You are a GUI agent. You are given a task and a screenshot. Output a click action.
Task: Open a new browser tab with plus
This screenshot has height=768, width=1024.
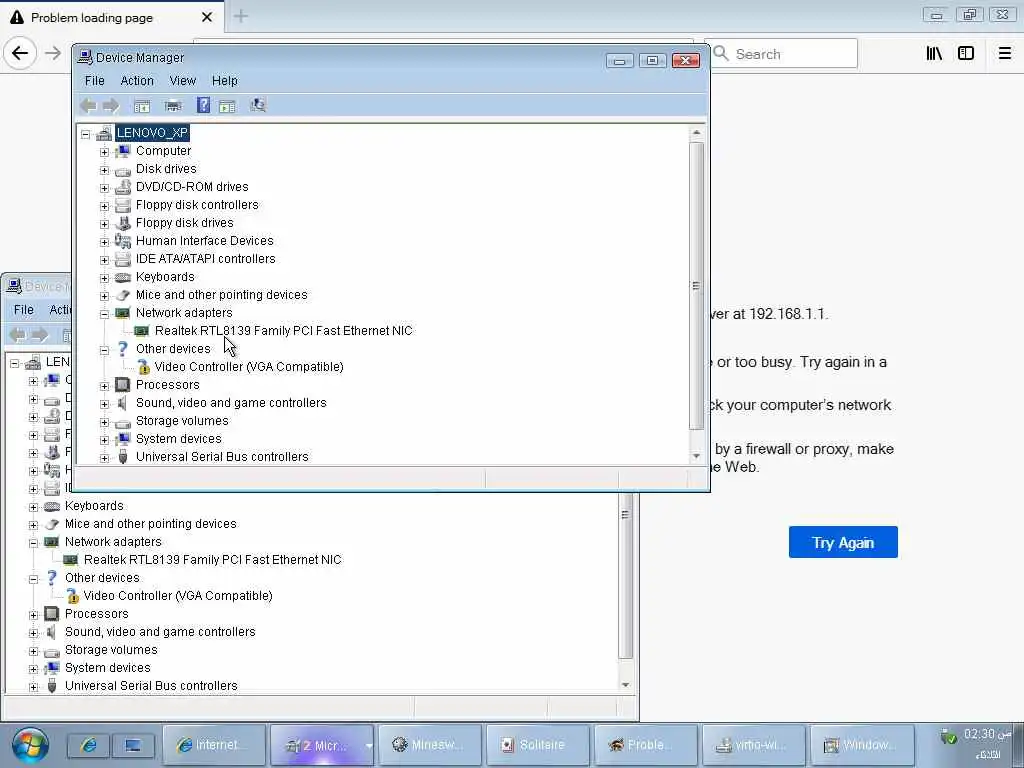241,16
